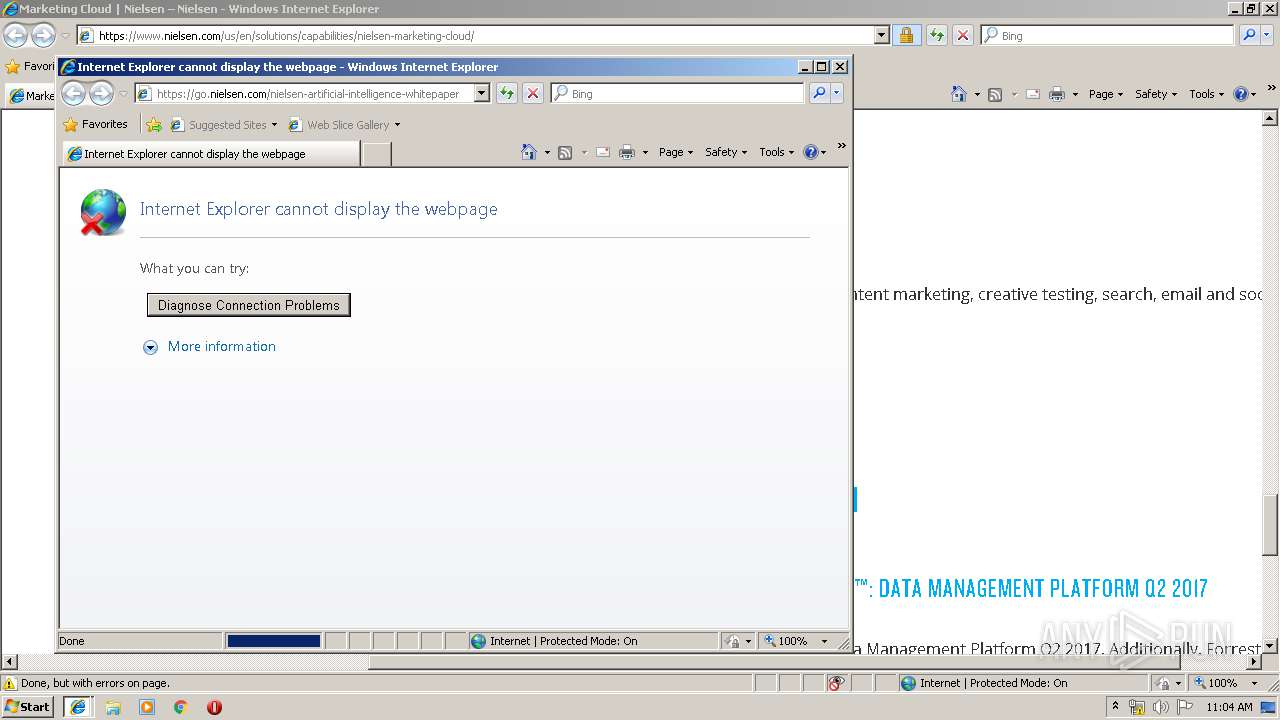The image size is (1280, 720).
Task: Open zoom level dropdown in front window status bar
Action: [x=825, y=641]
